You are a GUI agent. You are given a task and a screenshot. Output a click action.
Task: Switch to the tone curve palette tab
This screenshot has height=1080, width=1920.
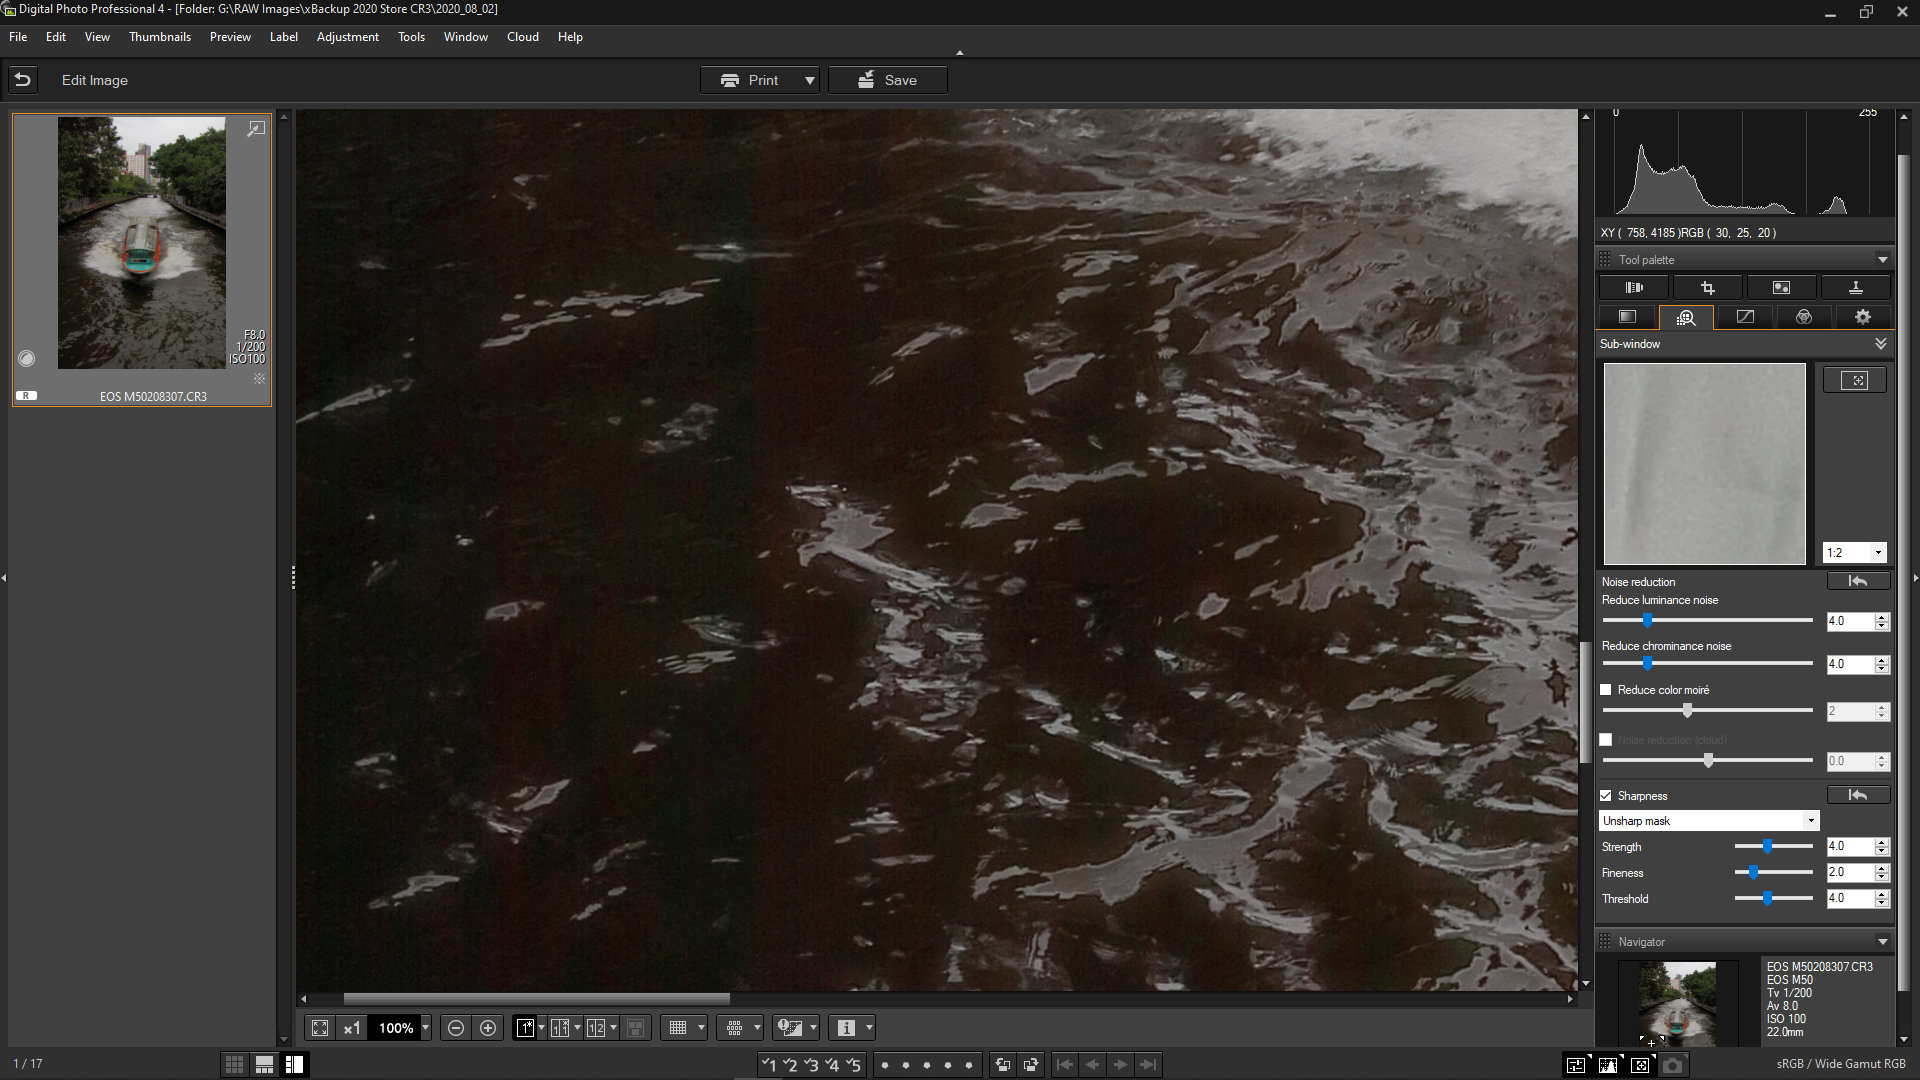click(1745, 317)
